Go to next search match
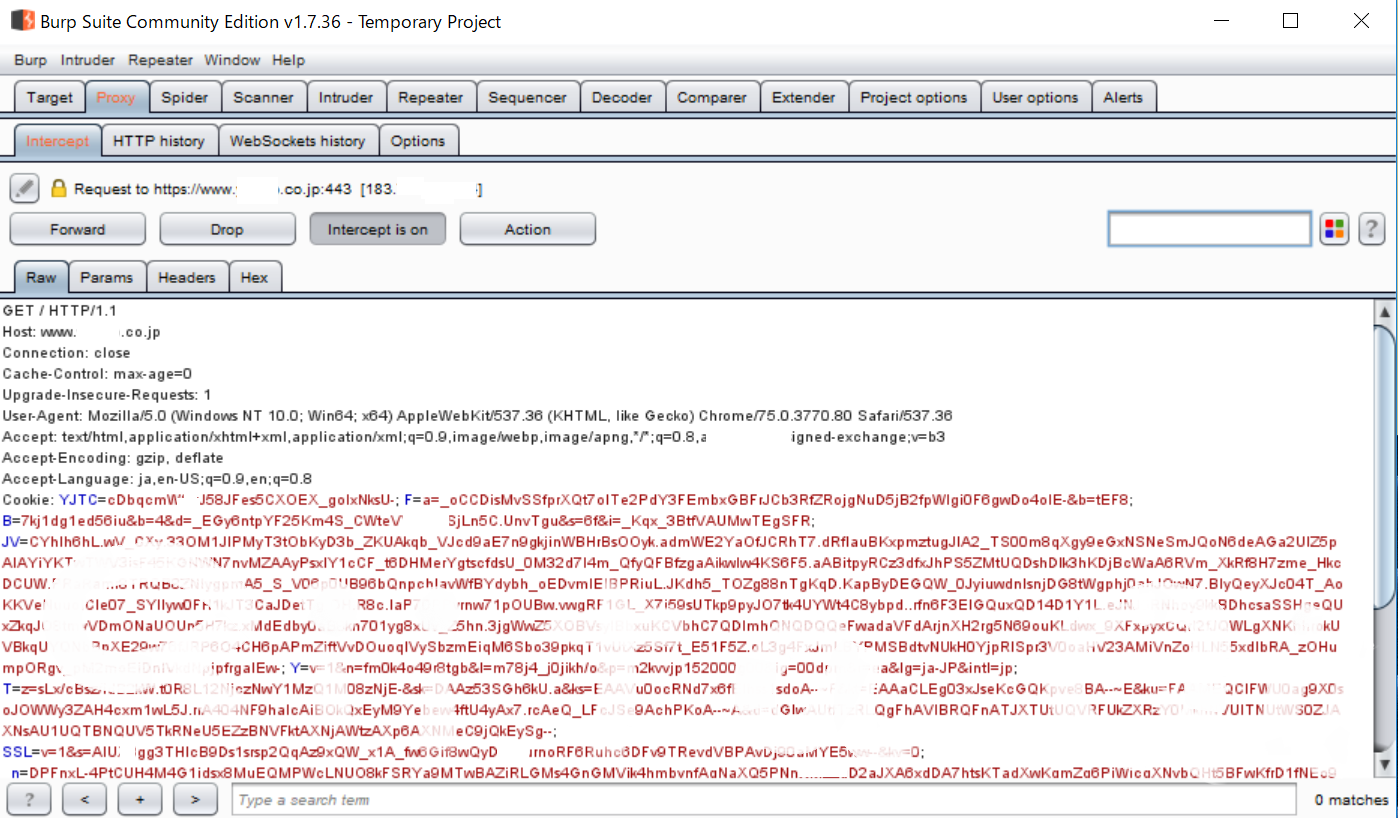Viewport: 1398px width, 818px height. coord(195,799)
